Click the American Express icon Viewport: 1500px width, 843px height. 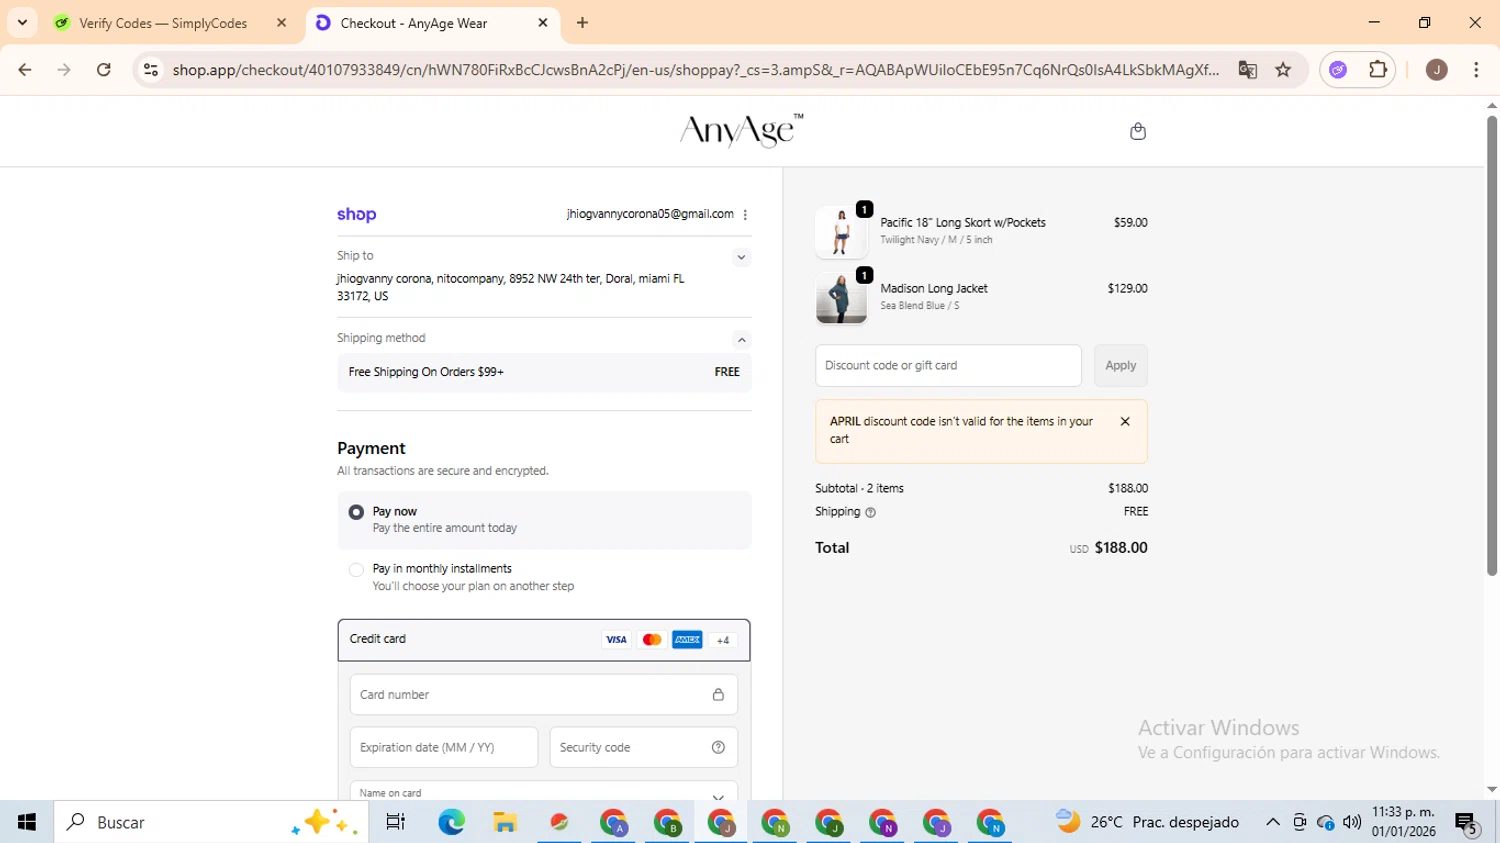(x=687, y=640)
